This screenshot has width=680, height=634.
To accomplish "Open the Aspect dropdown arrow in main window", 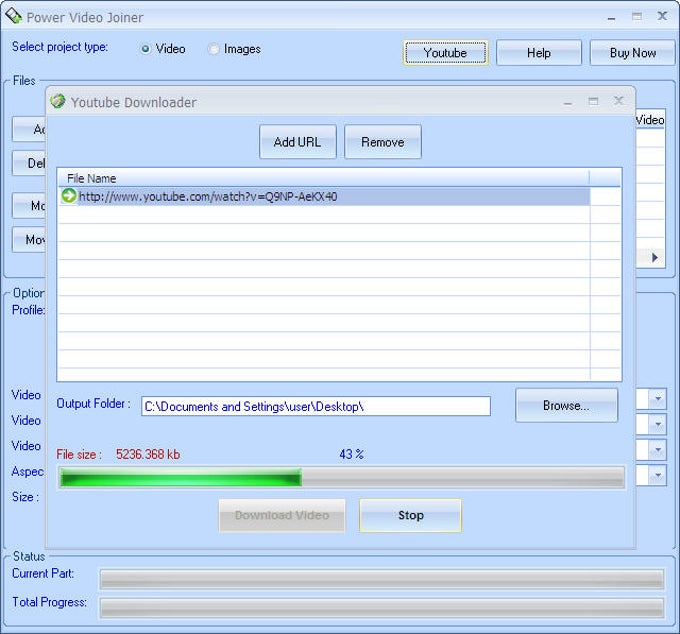I will coord(657,475).
